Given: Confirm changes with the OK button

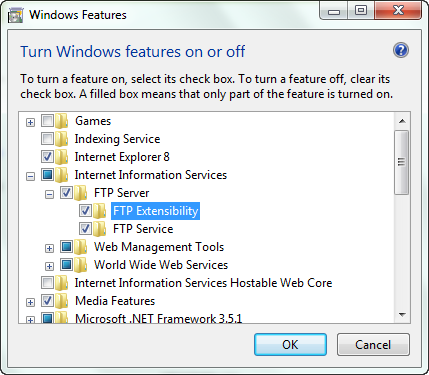Looking at the screenshot, I should tap(290, 345).
